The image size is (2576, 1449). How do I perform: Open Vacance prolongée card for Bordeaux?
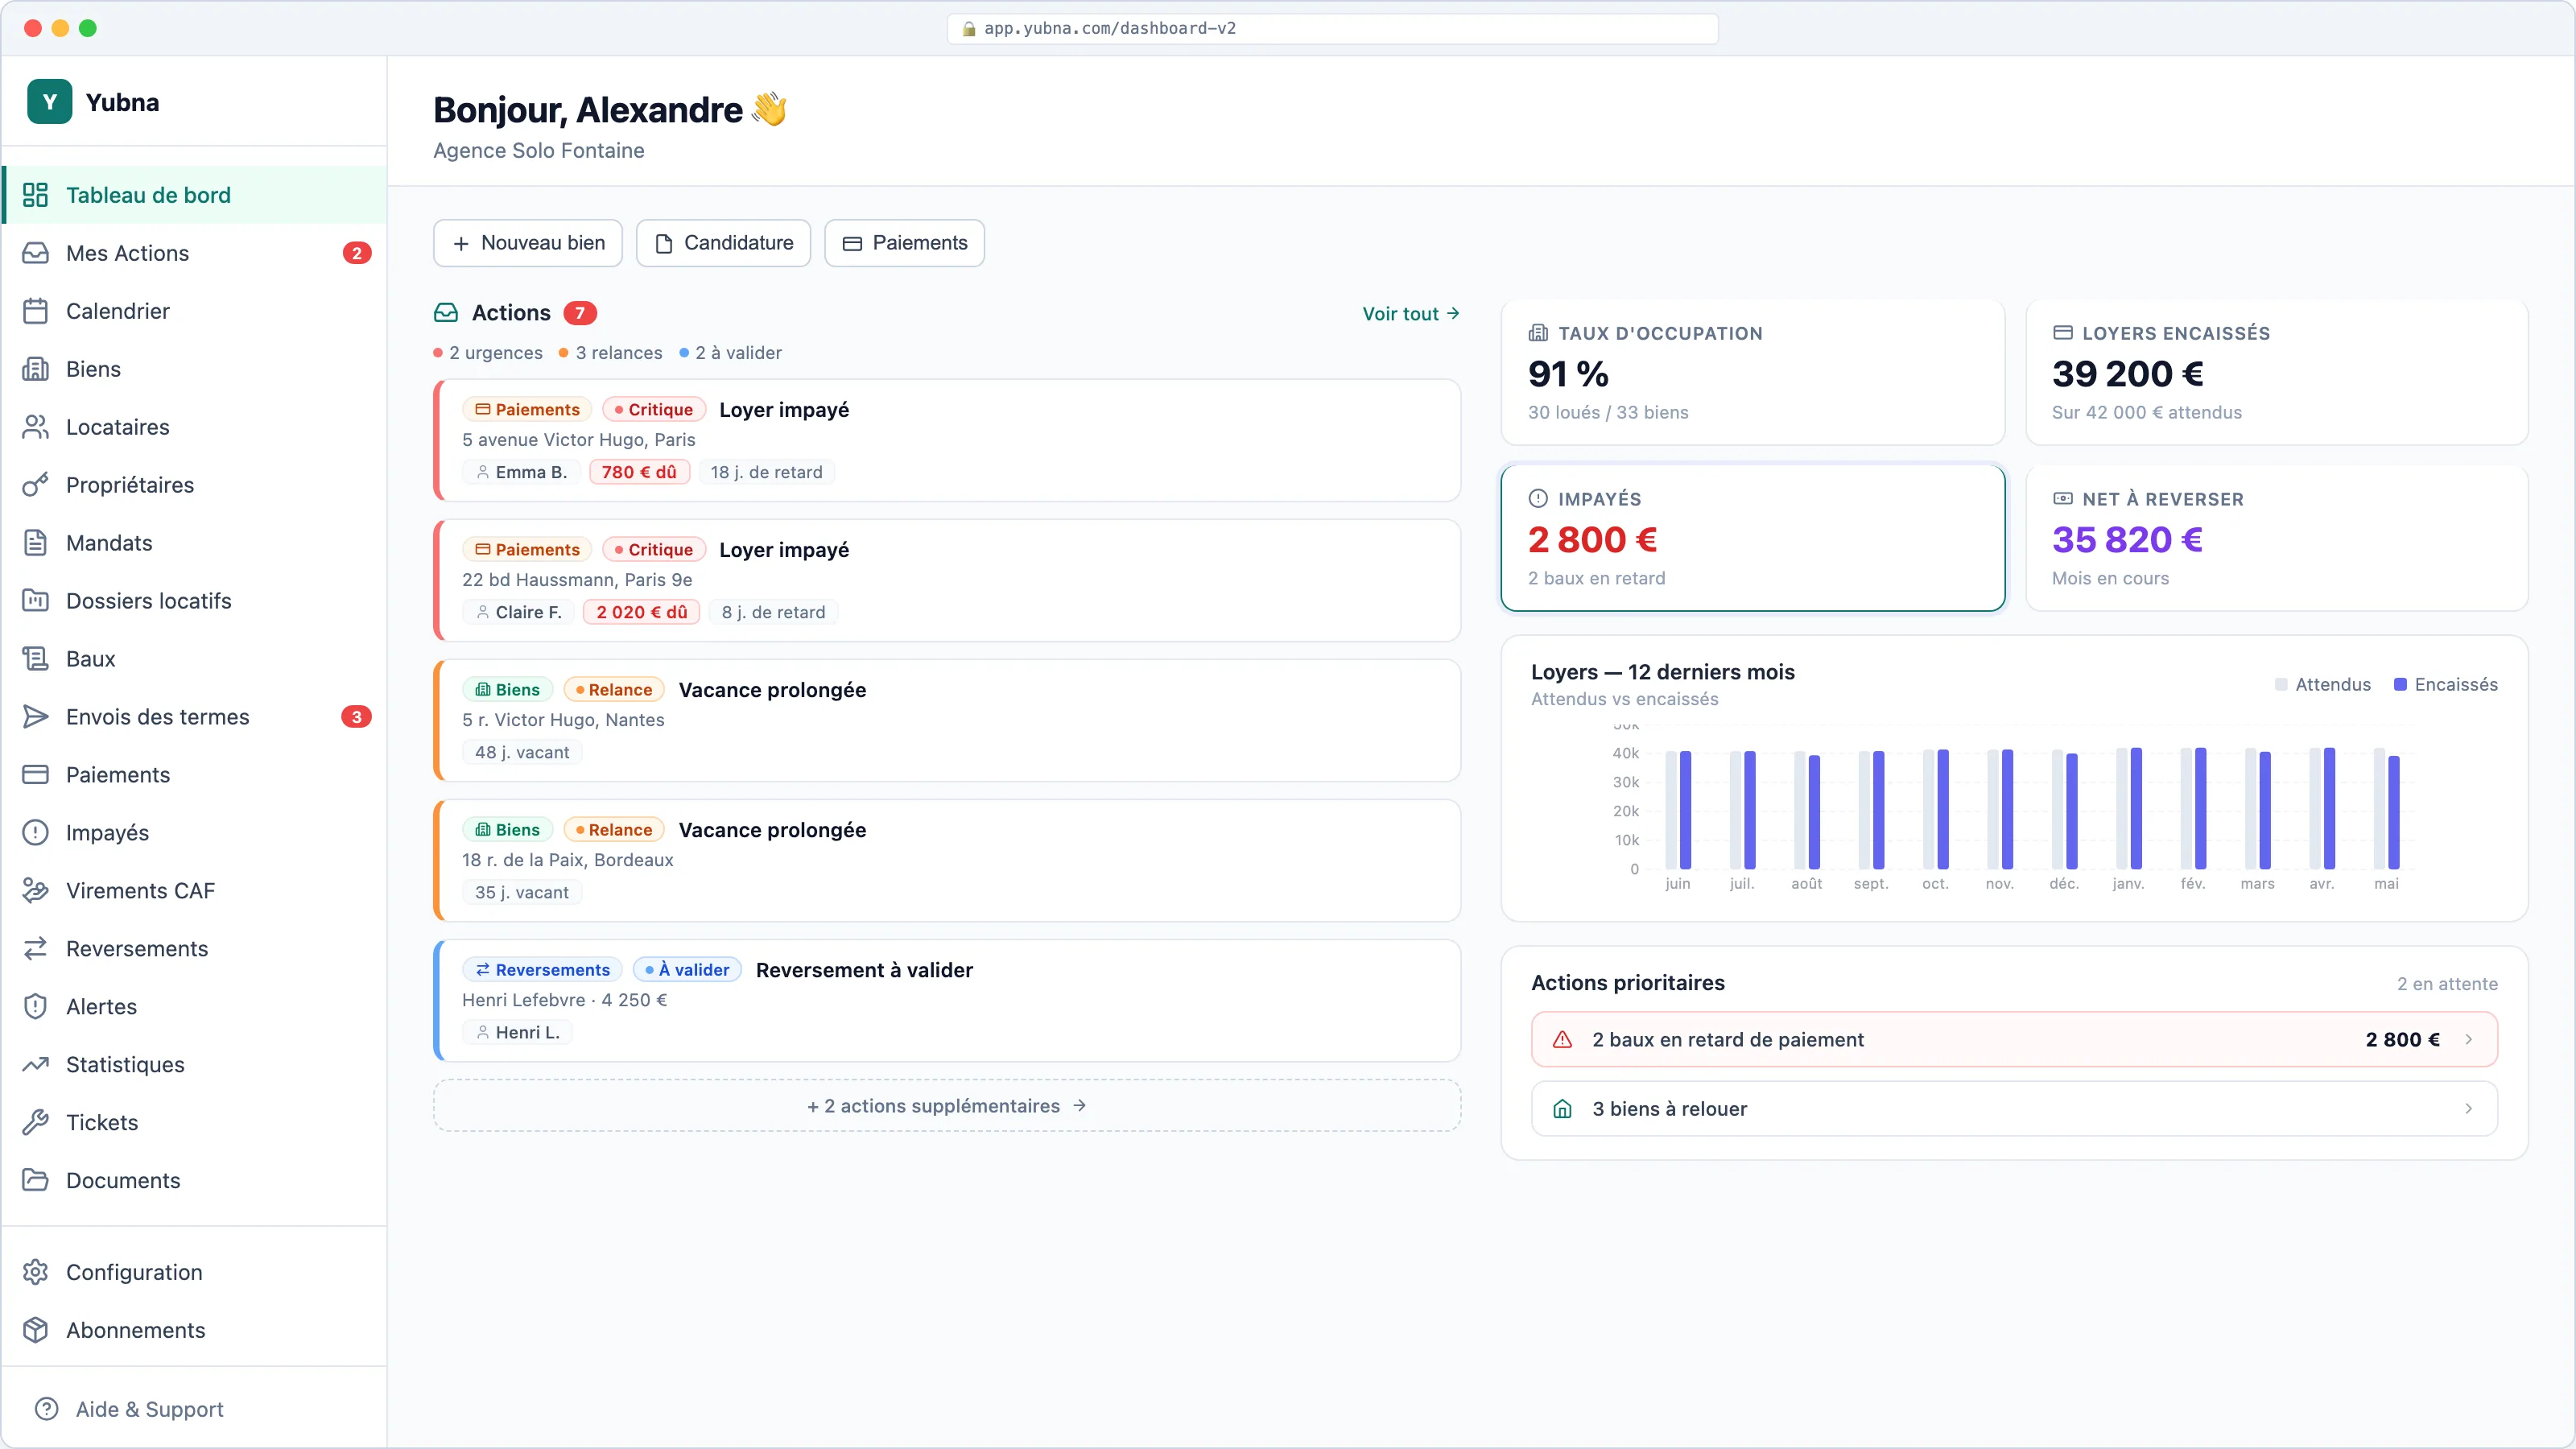tap(947, 860)
